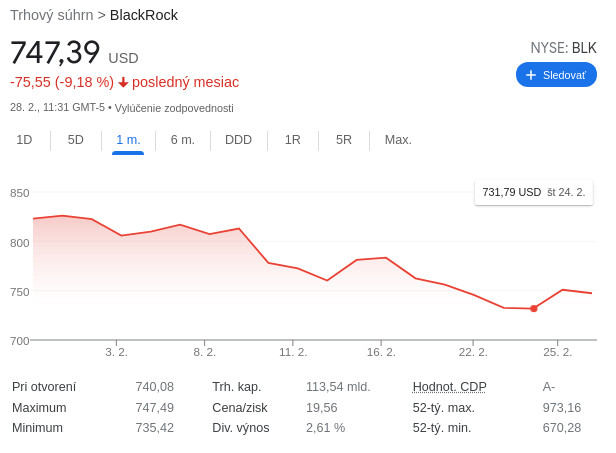
Task: Click the NYSE: BLK ticker label
Action: [563, 48]
